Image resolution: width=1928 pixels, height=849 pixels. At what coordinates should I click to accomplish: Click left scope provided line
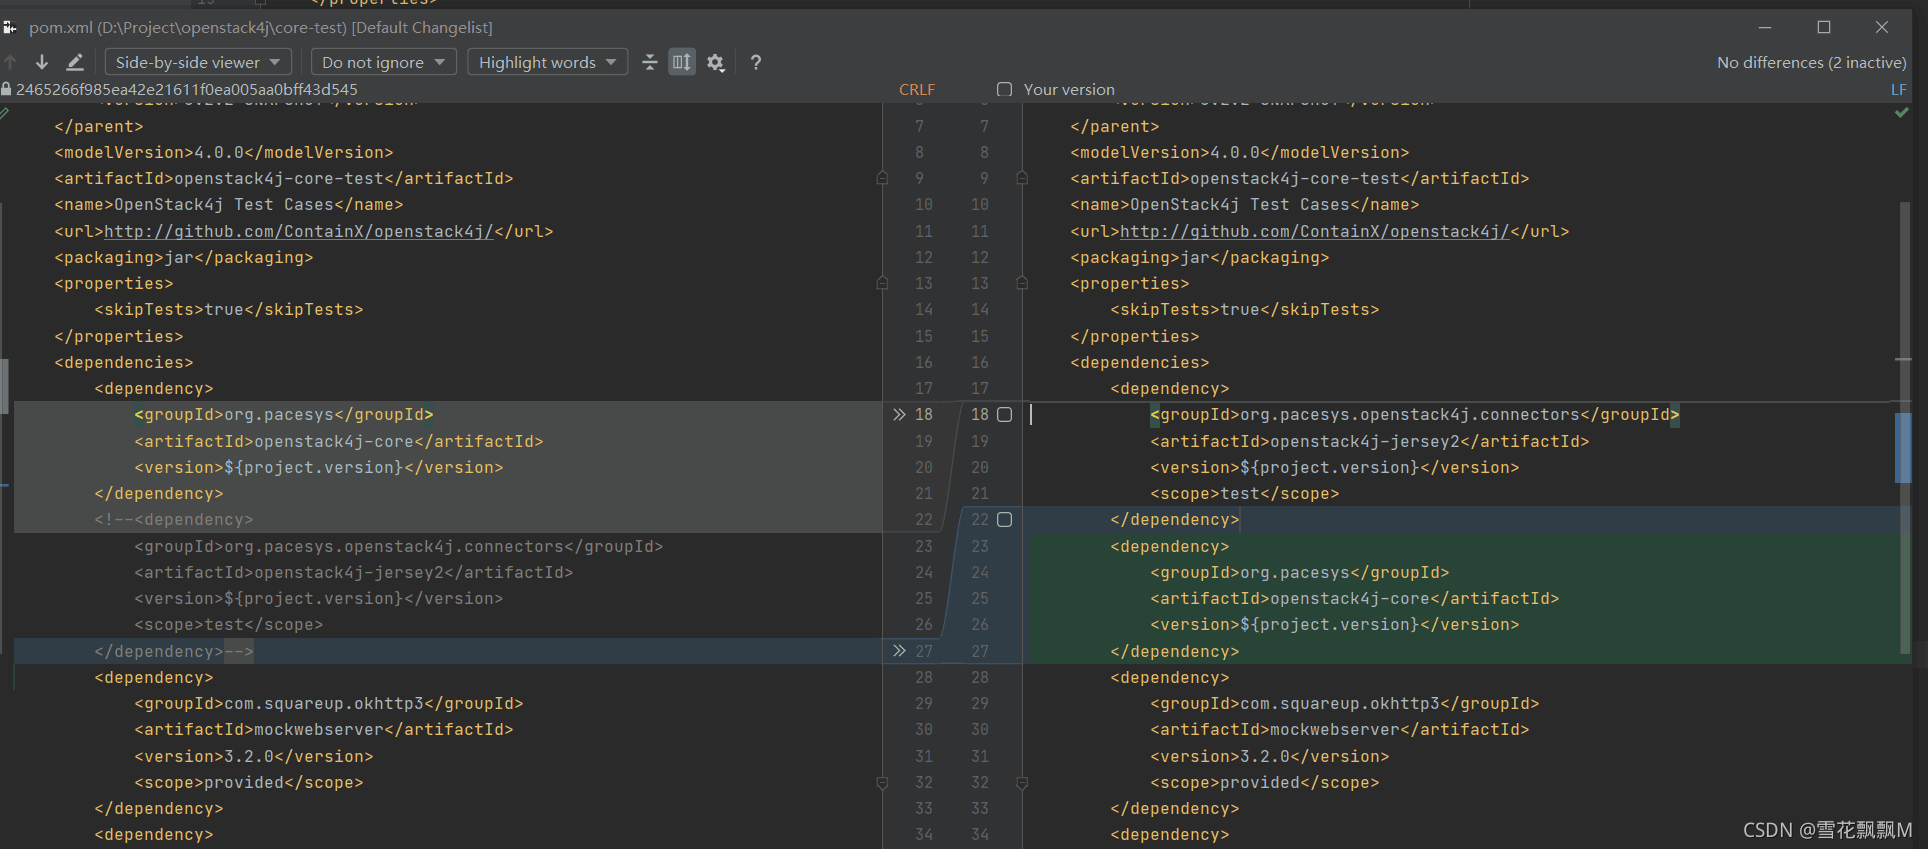pos(249,782)
